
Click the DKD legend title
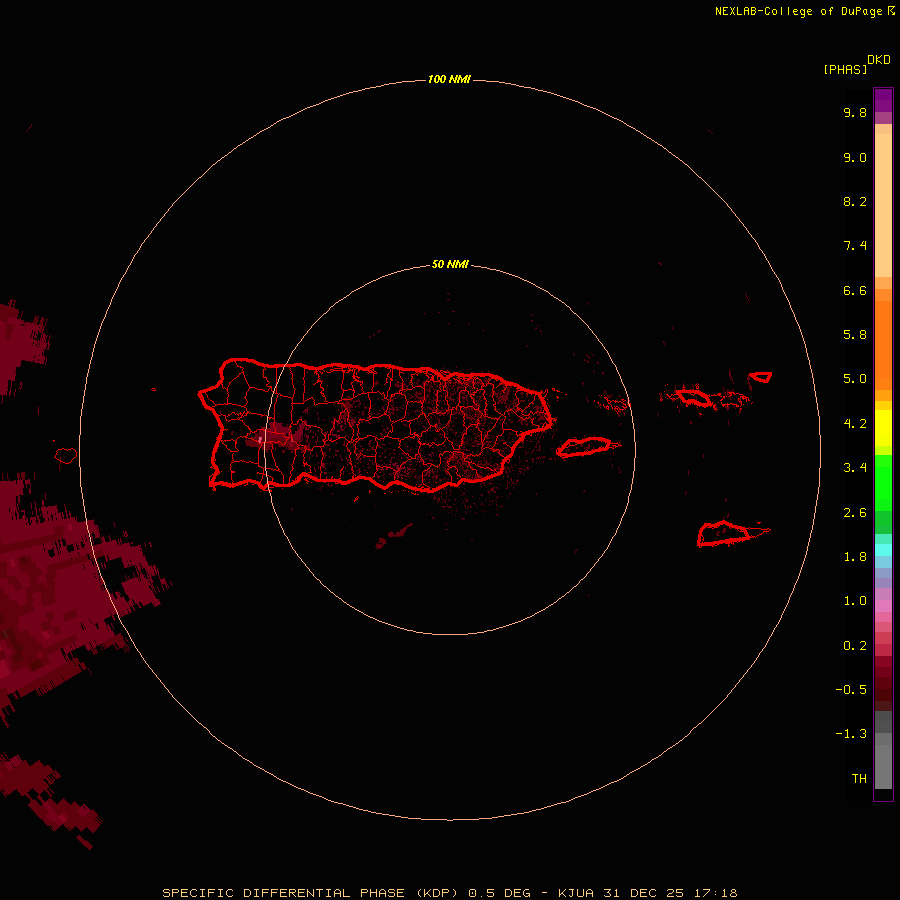pos(879,60)
